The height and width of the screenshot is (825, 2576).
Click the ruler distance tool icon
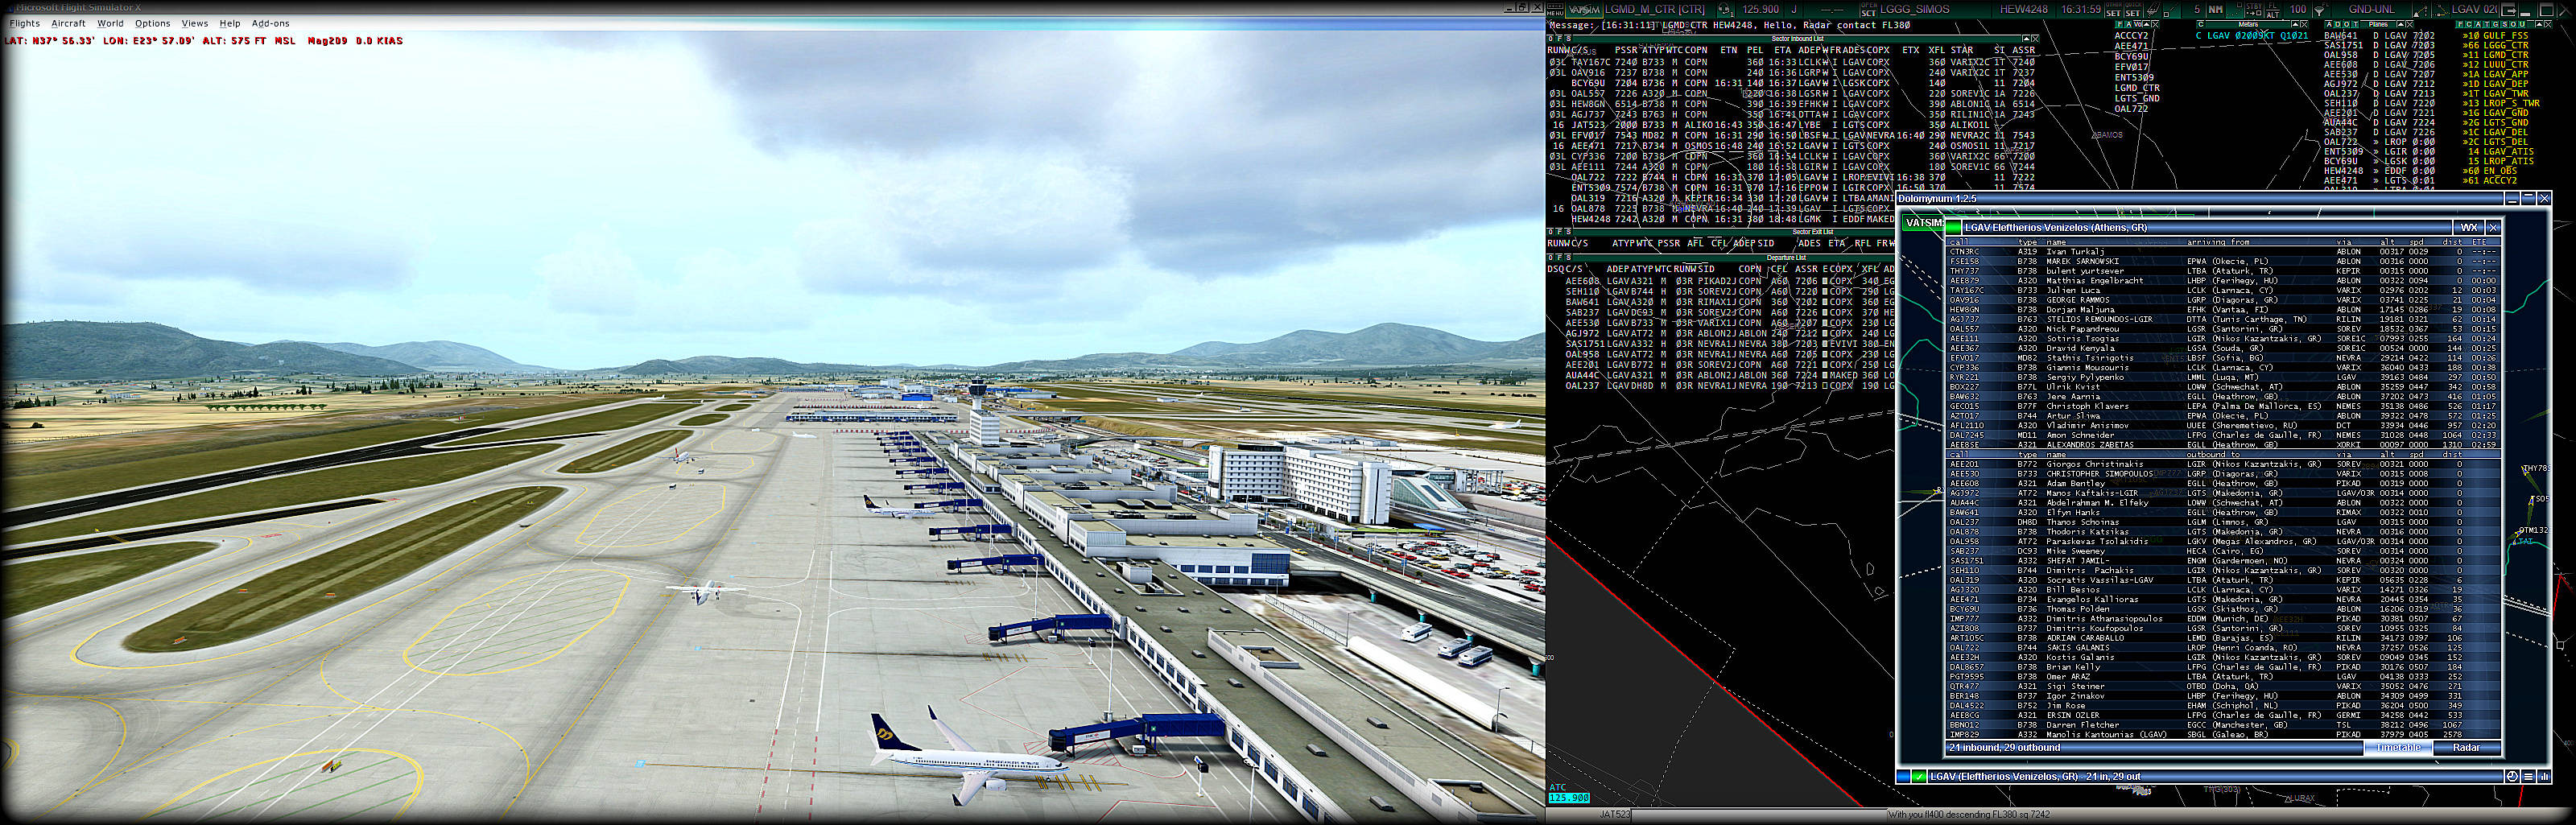(2154, 10)
